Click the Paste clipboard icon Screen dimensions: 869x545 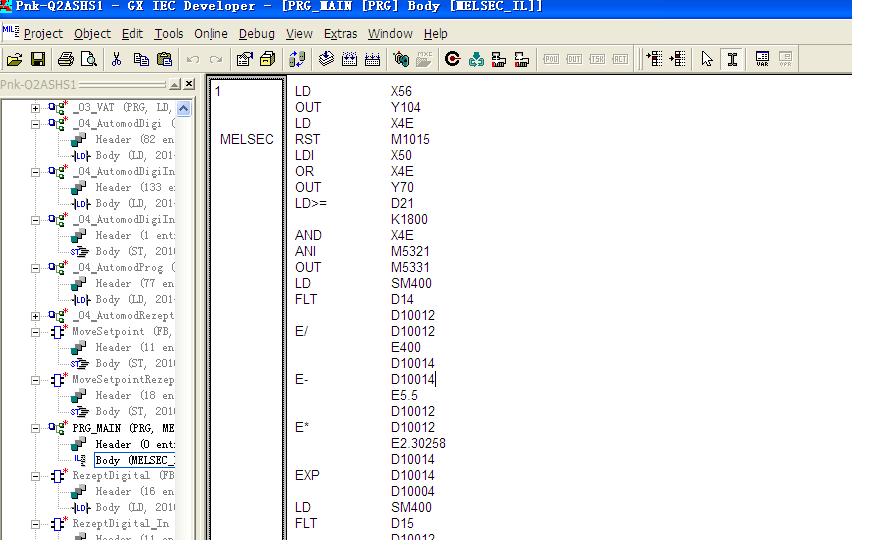point(163,60)
